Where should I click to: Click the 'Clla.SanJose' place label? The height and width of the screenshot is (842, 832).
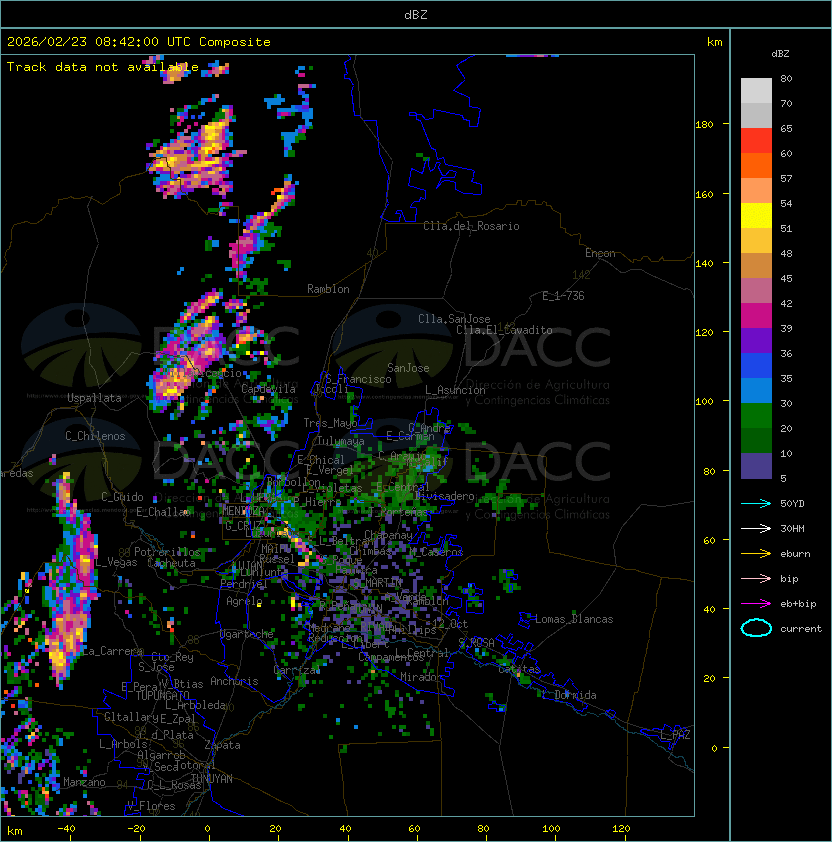(x=454, y=319)
